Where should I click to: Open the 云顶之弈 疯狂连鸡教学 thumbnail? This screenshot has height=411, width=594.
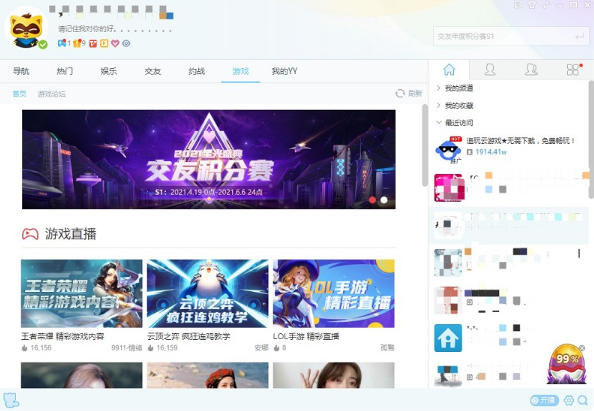click(x=208, y=294)
